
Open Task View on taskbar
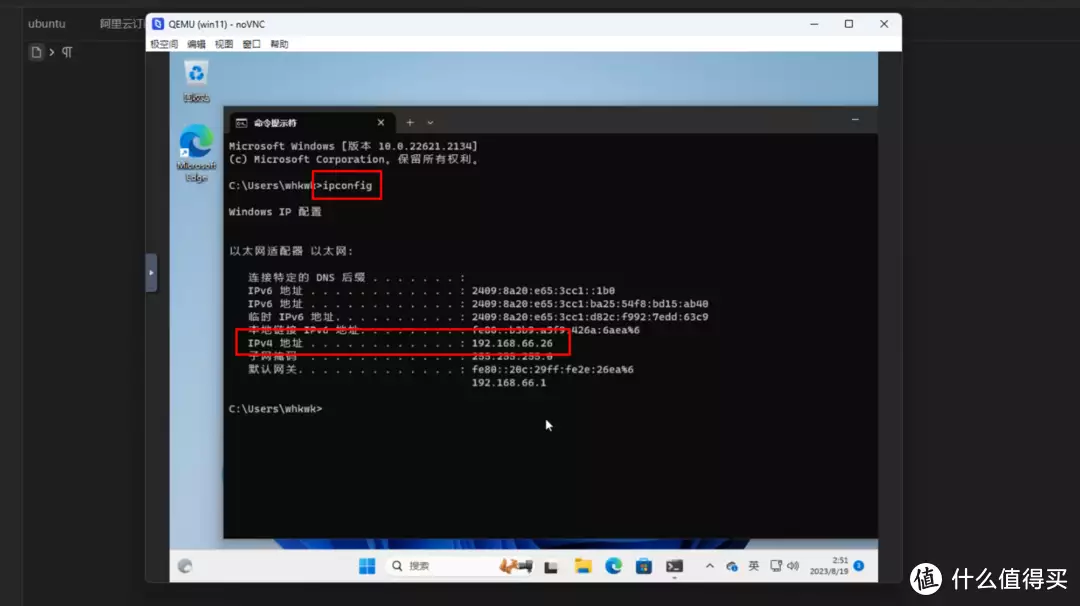click(x=551, y=567)
